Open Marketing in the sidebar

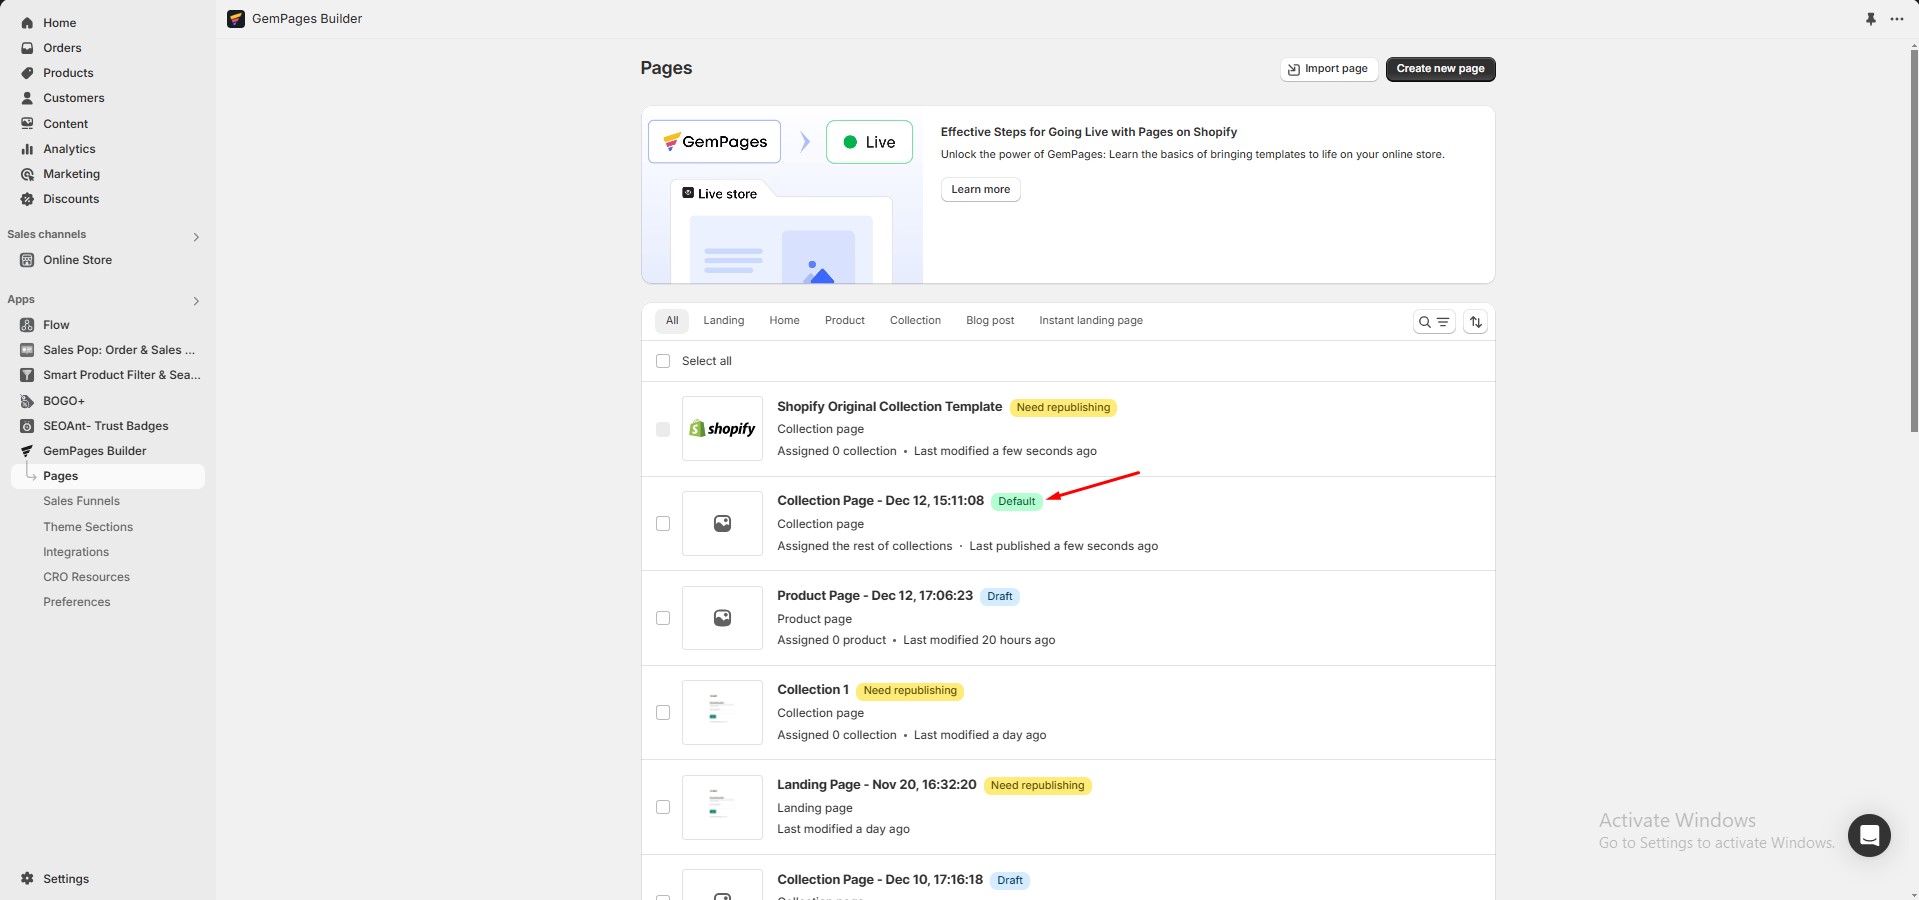click(71, 173)
